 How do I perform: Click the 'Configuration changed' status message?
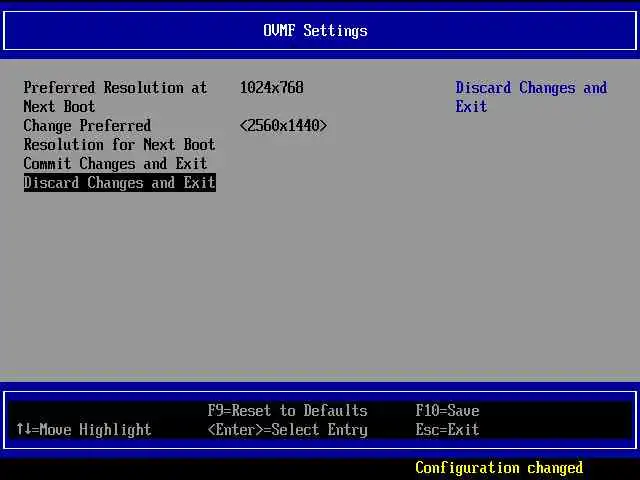click(x=499, y=468)
